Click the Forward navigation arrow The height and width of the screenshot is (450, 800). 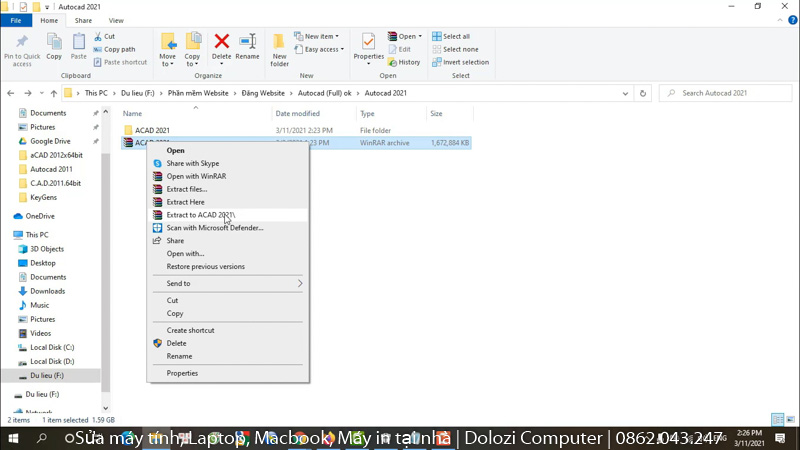(28, 93)
